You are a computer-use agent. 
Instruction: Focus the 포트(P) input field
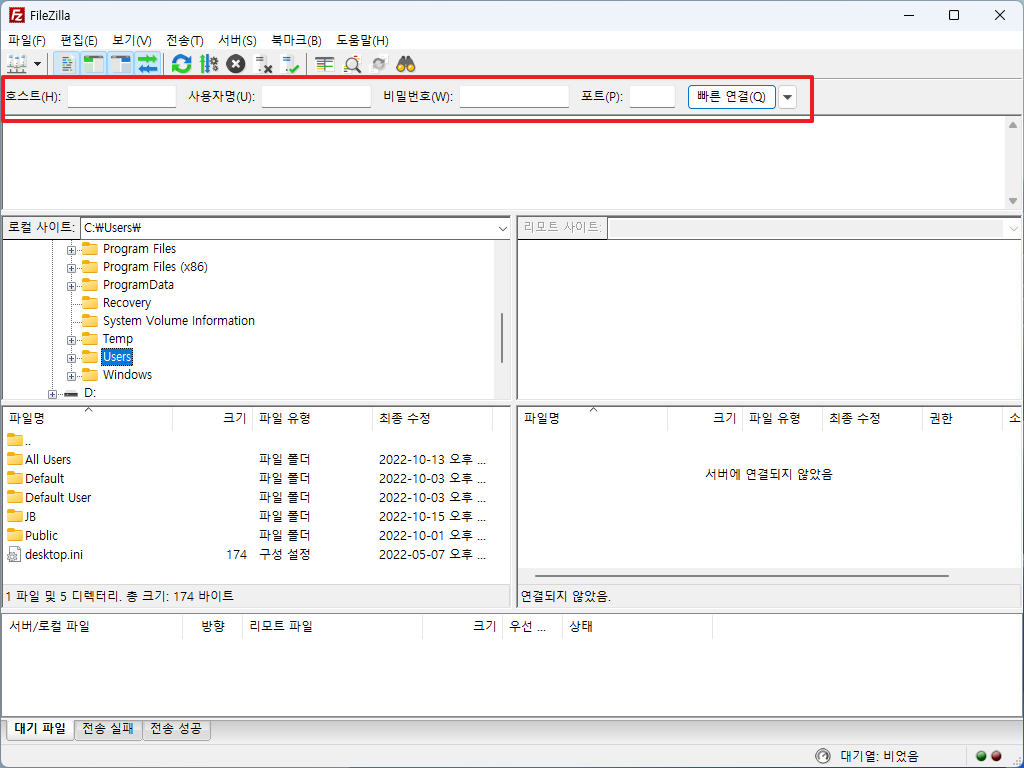[652, 97]
